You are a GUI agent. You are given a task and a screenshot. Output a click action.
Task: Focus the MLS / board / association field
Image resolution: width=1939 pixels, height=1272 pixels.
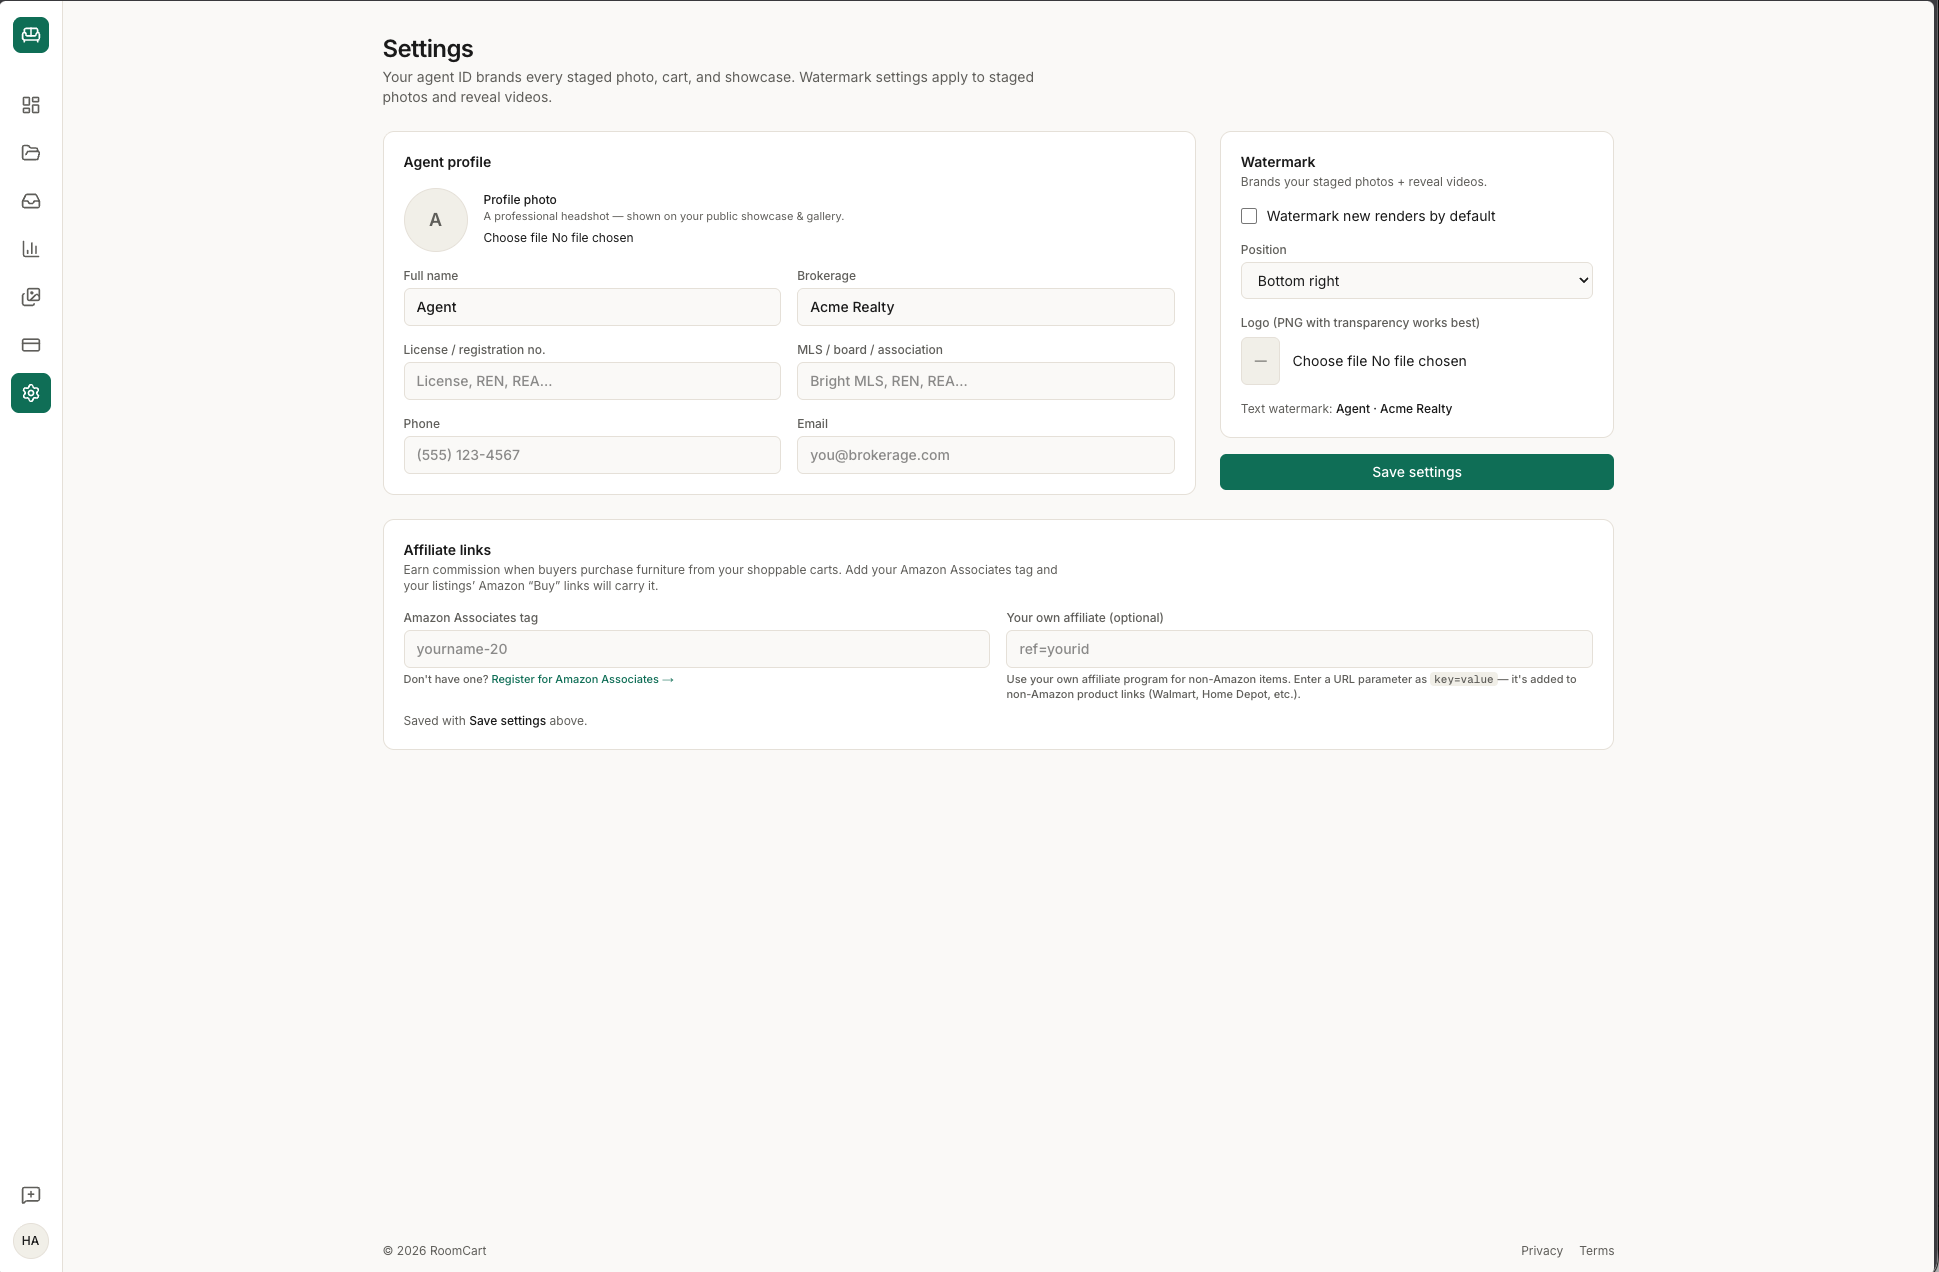pyautogui.click(x=985, y=381)
